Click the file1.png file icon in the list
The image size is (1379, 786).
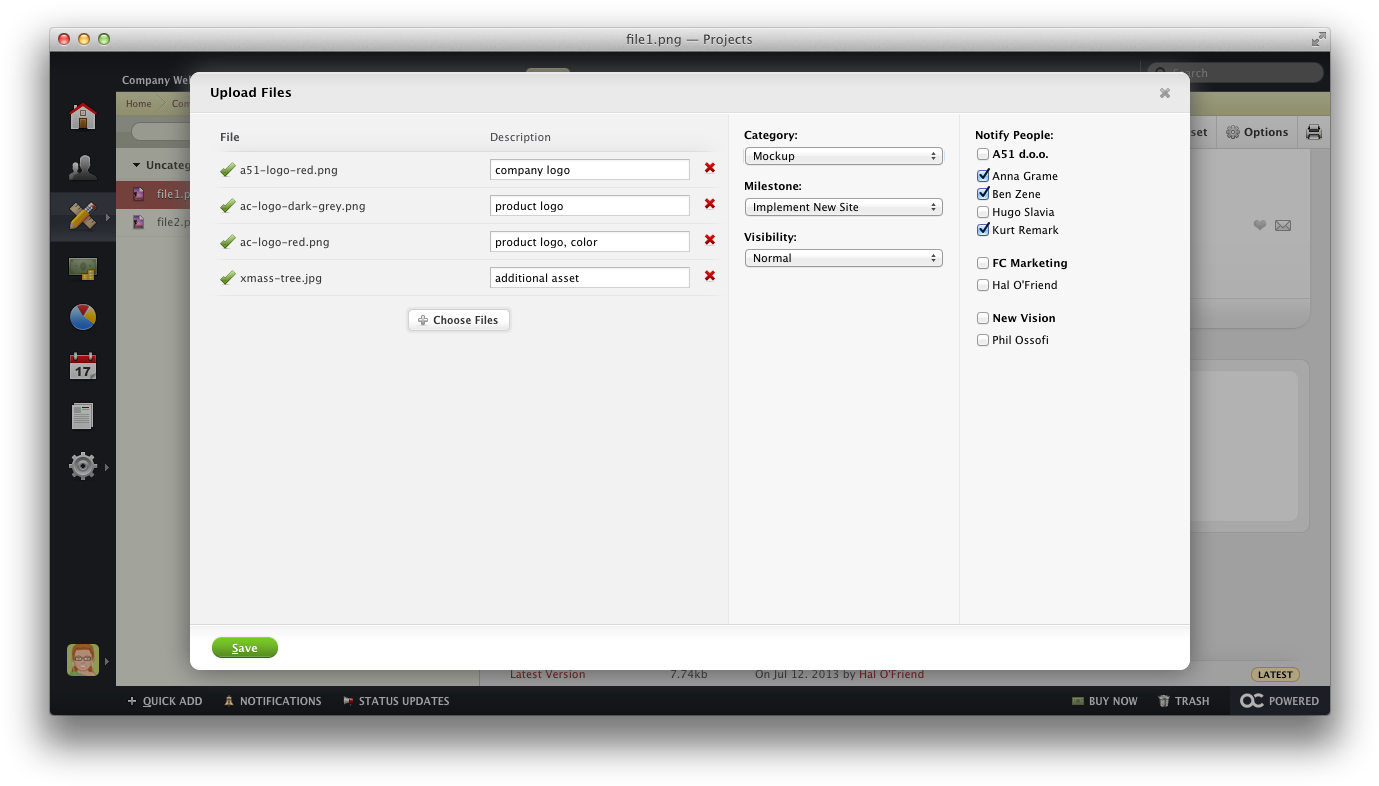139,194
